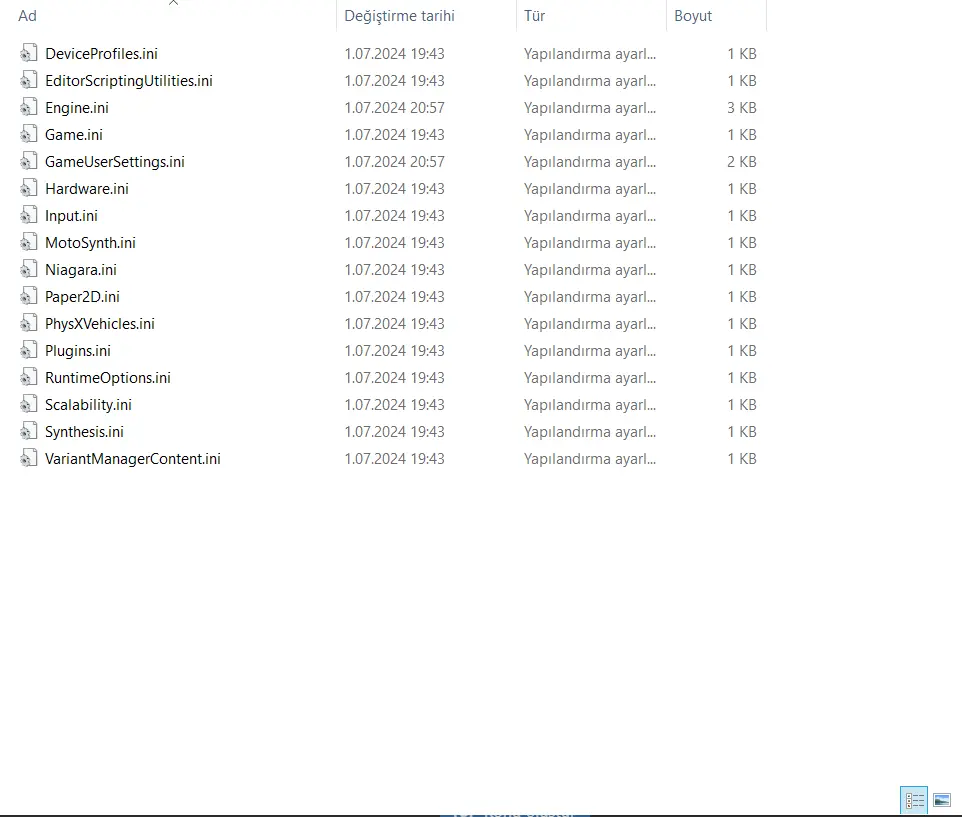Viewport: 962px width, 817px height.
Task: Click GameUserSettings.ini date 1.07.2024 20:57
Action: click(x=394, y=162)
